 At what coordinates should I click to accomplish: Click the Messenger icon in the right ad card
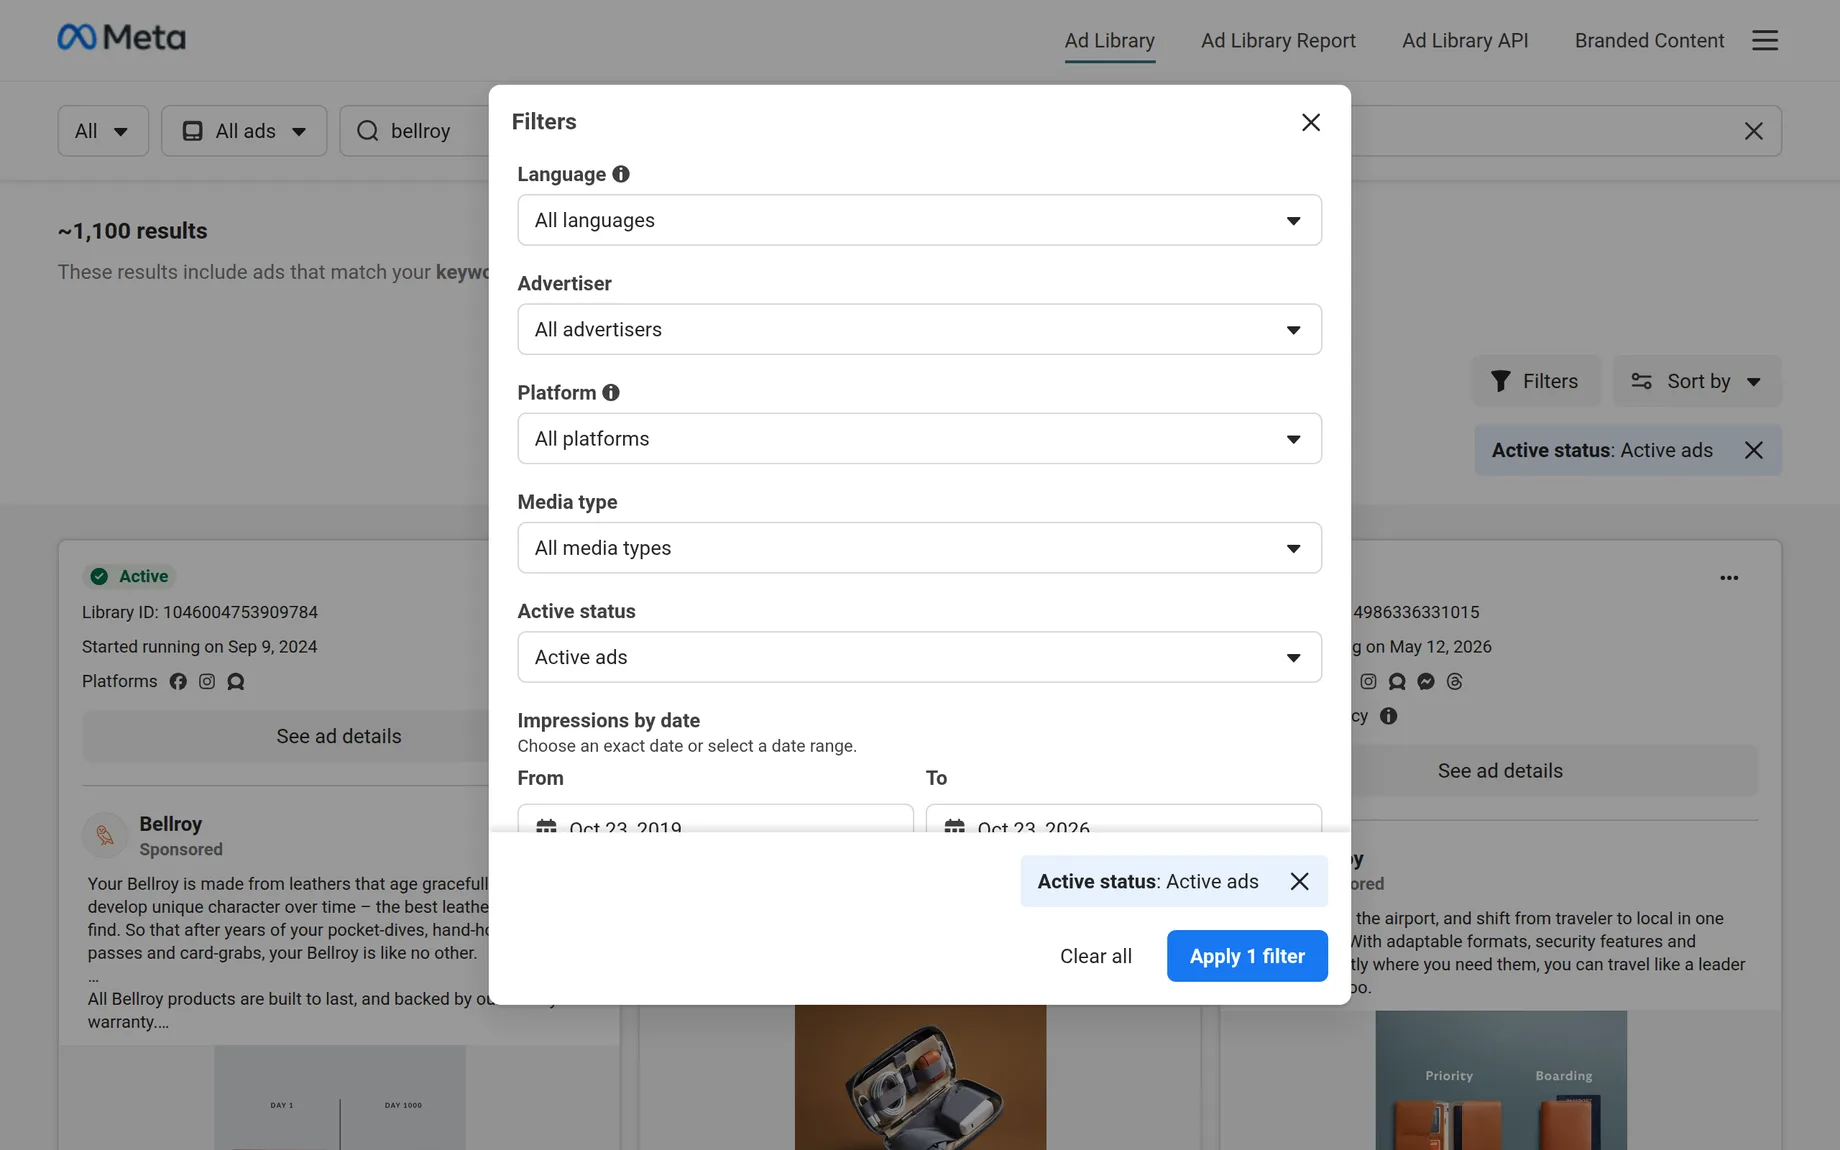[1426, 682]
